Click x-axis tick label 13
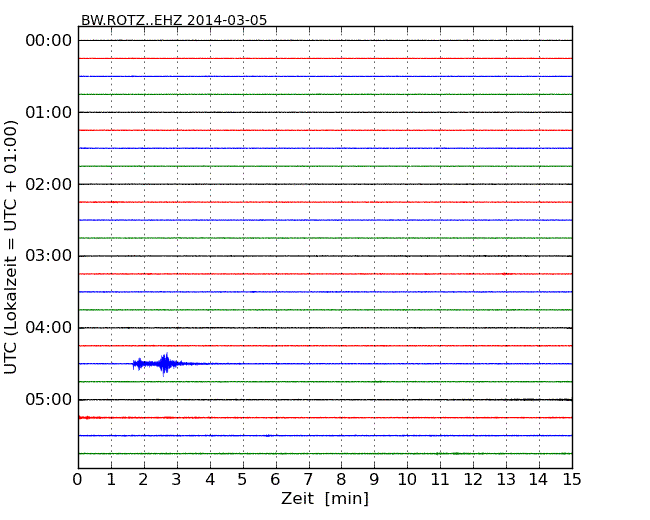Image resolution: width=650 pixels, height=520 pixels. click(x=506, y=480)
